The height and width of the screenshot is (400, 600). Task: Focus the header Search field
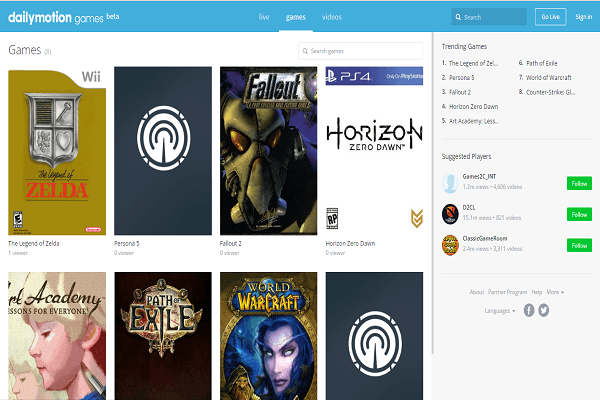pos(489,17)
